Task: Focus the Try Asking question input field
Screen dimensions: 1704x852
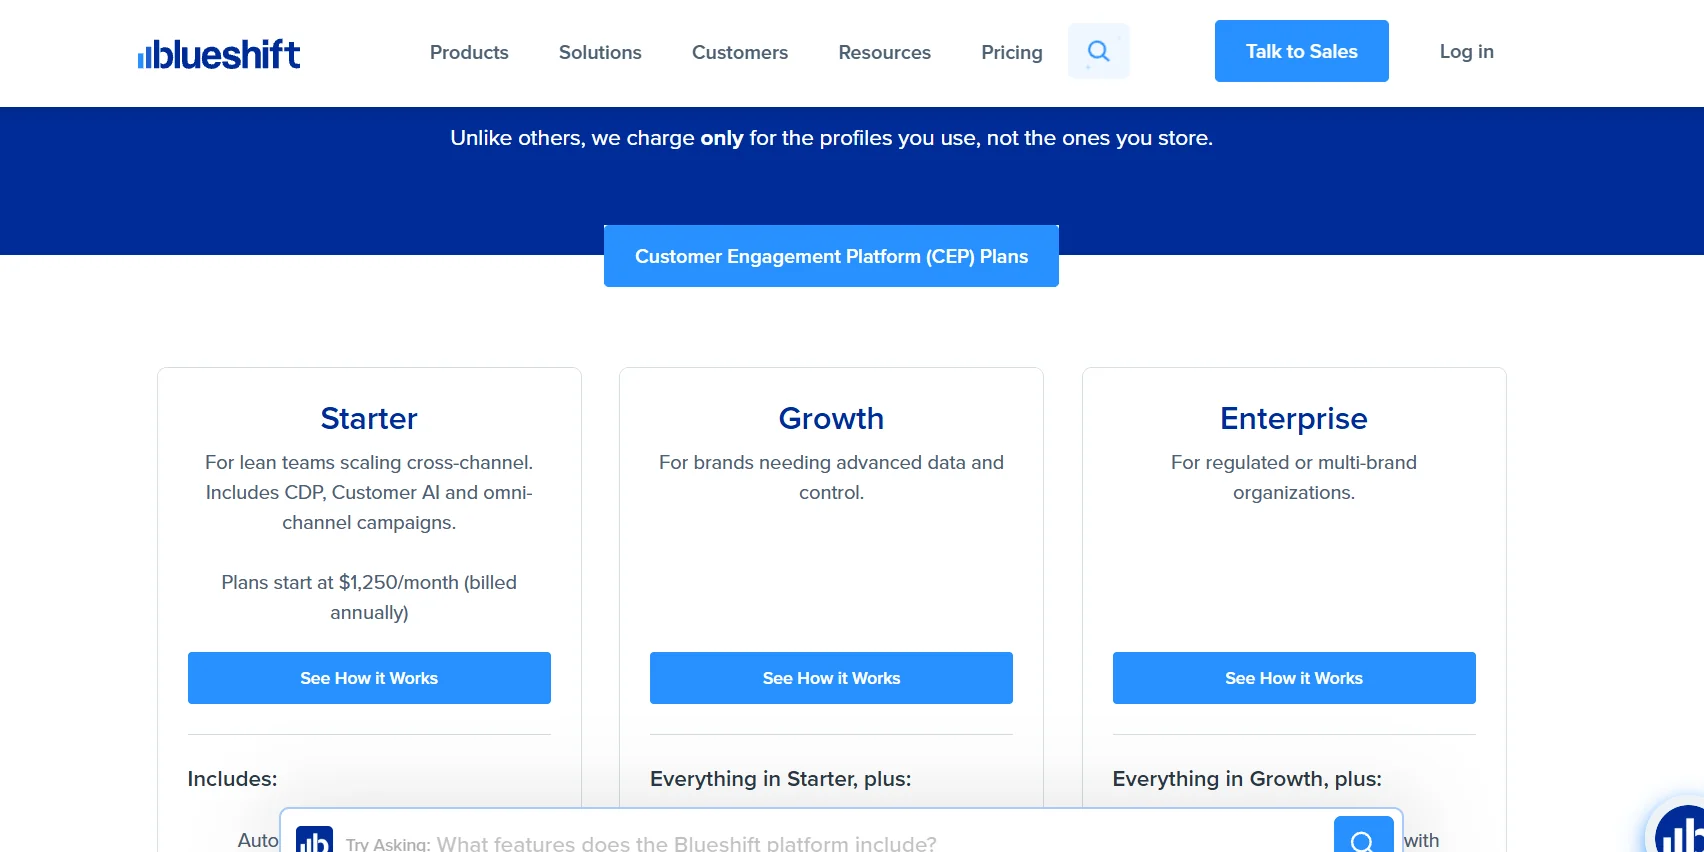Action: 800,843
